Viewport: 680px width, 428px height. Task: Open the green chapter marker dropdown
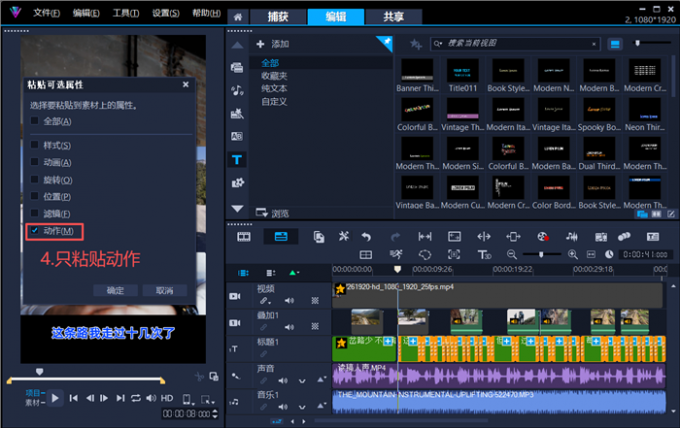point(294,273)
